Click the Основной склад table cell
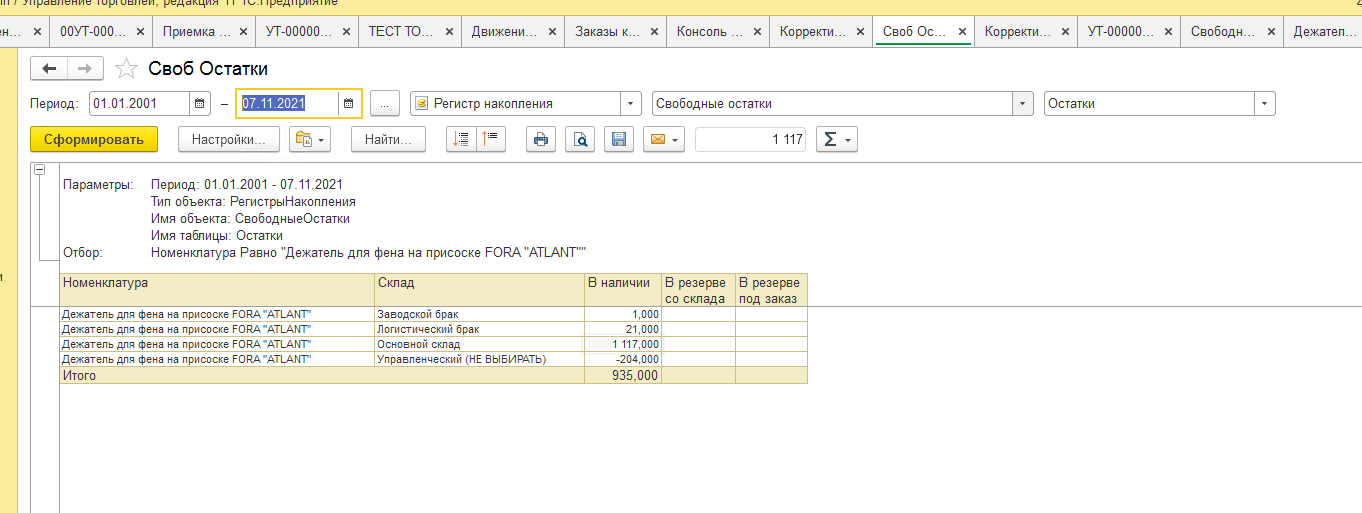Viewport: 1362px width, 513px height. [478, 344]
